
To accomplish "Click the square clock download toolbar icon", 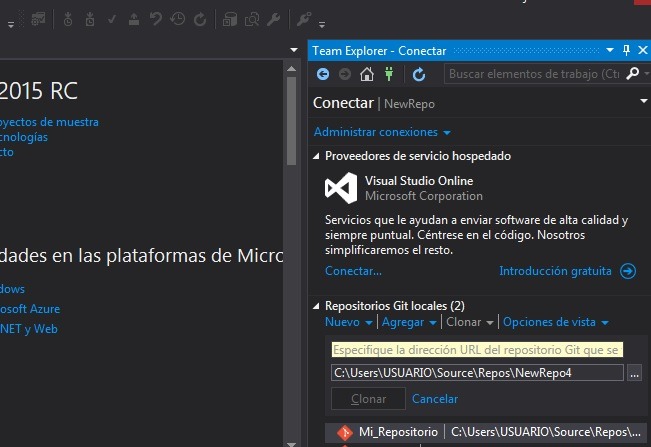I will click(x=90, y=19).
